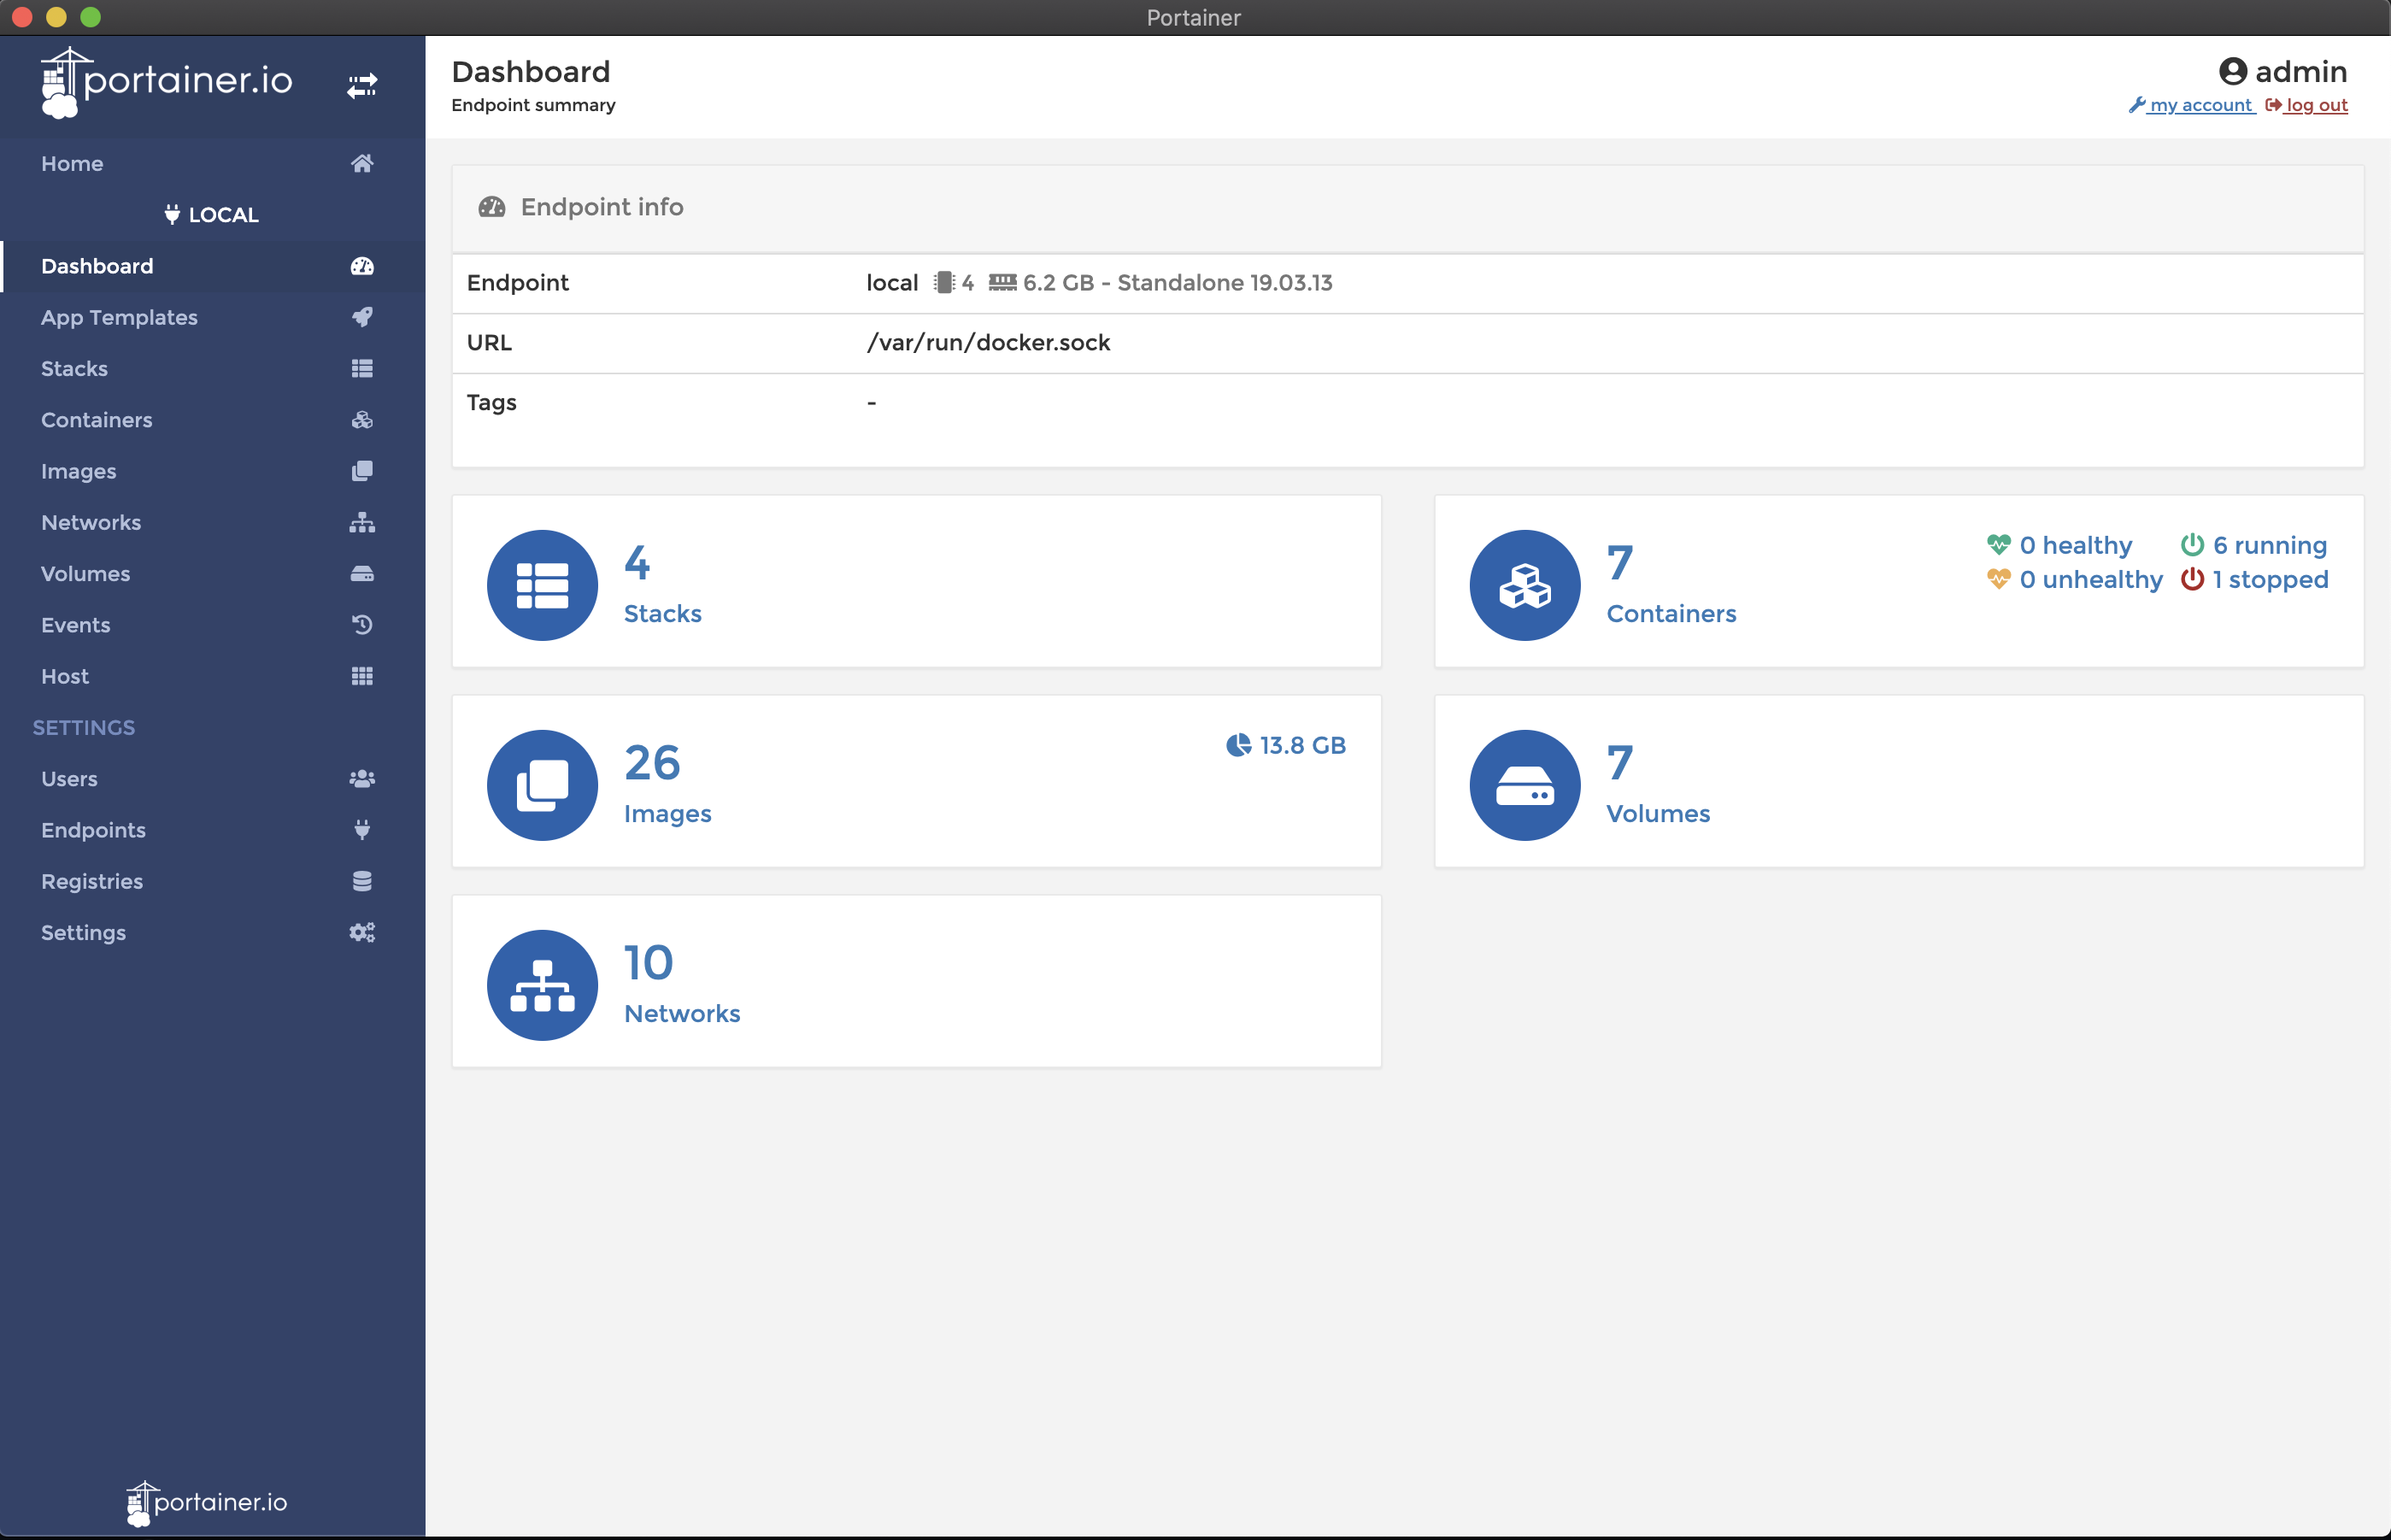
Task: Click the portainer.io logo at top
Action: click(167, 82)
